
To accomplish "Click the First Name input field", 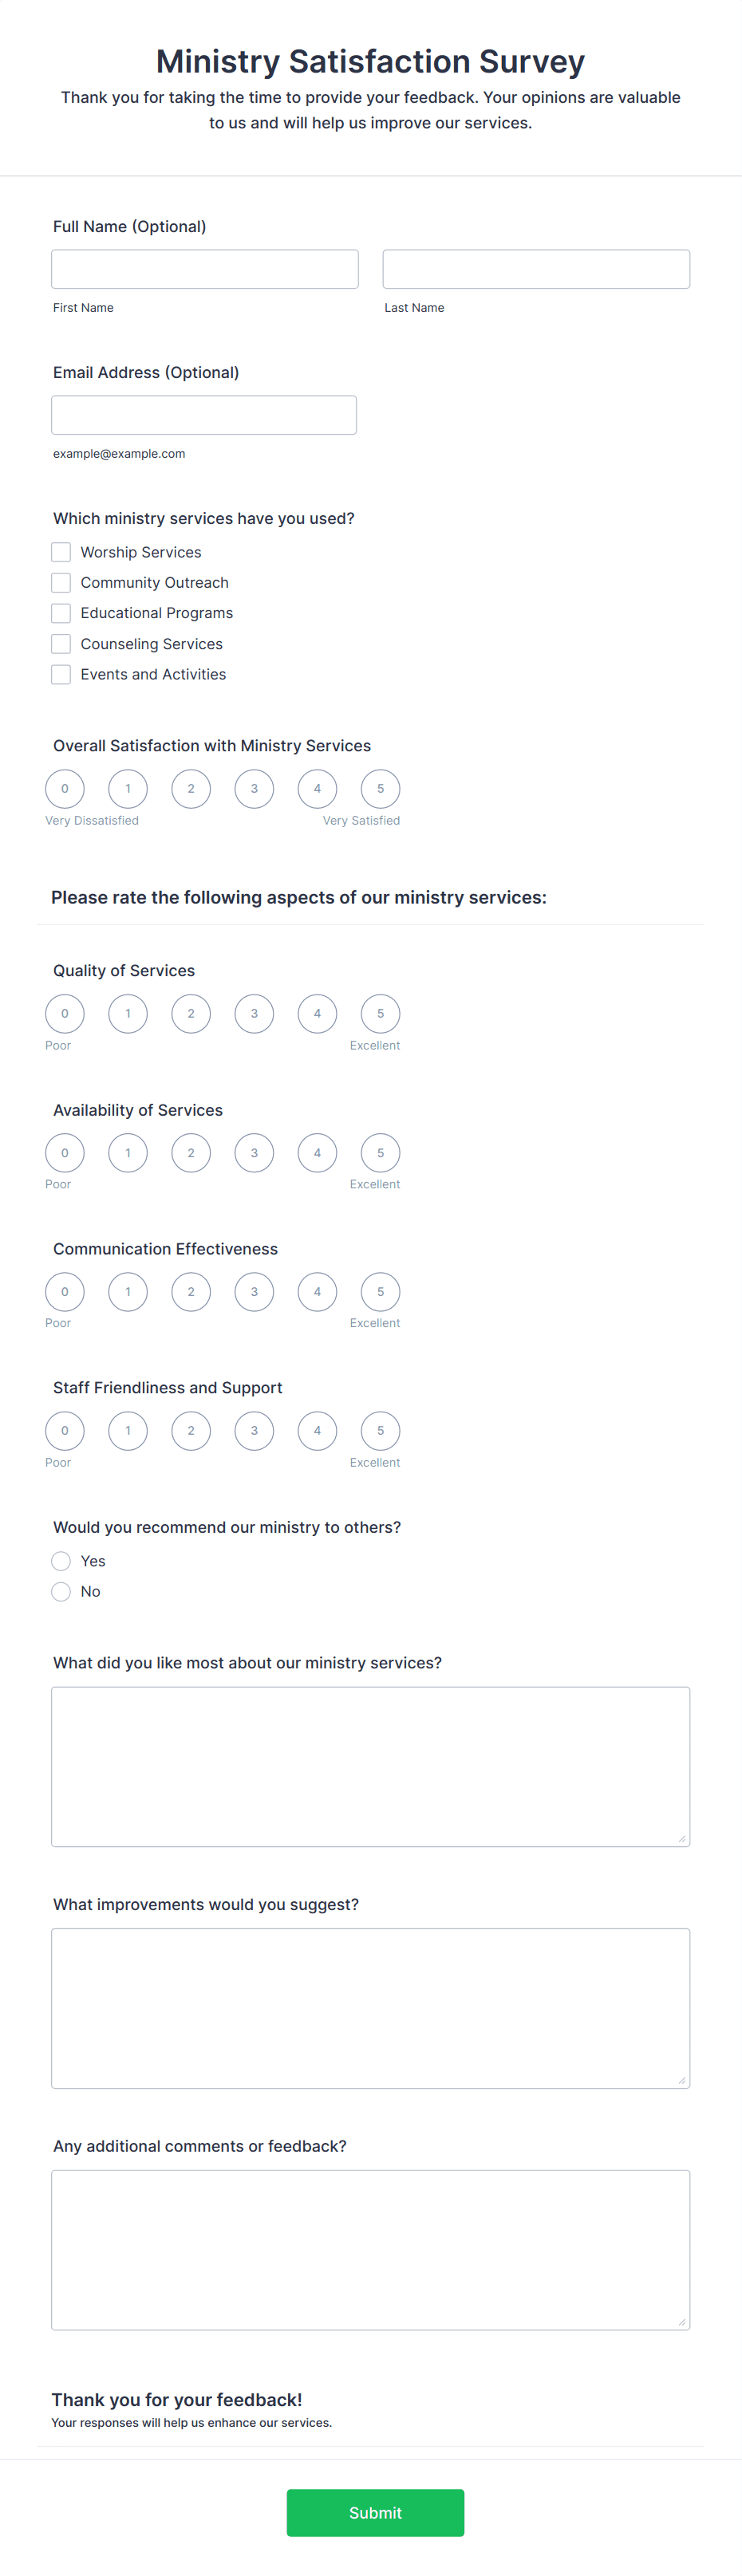I will click(204, 268).
